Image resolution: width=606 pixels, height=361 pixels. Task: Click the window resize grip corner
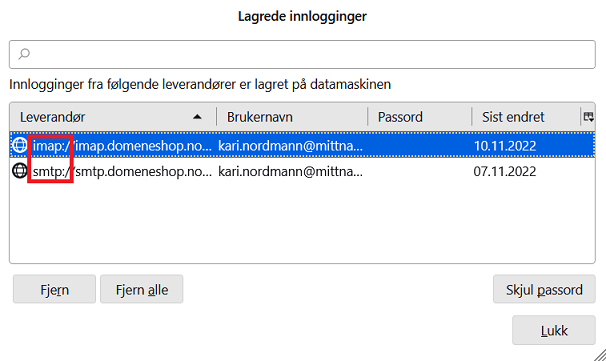[x=600, y=355]
